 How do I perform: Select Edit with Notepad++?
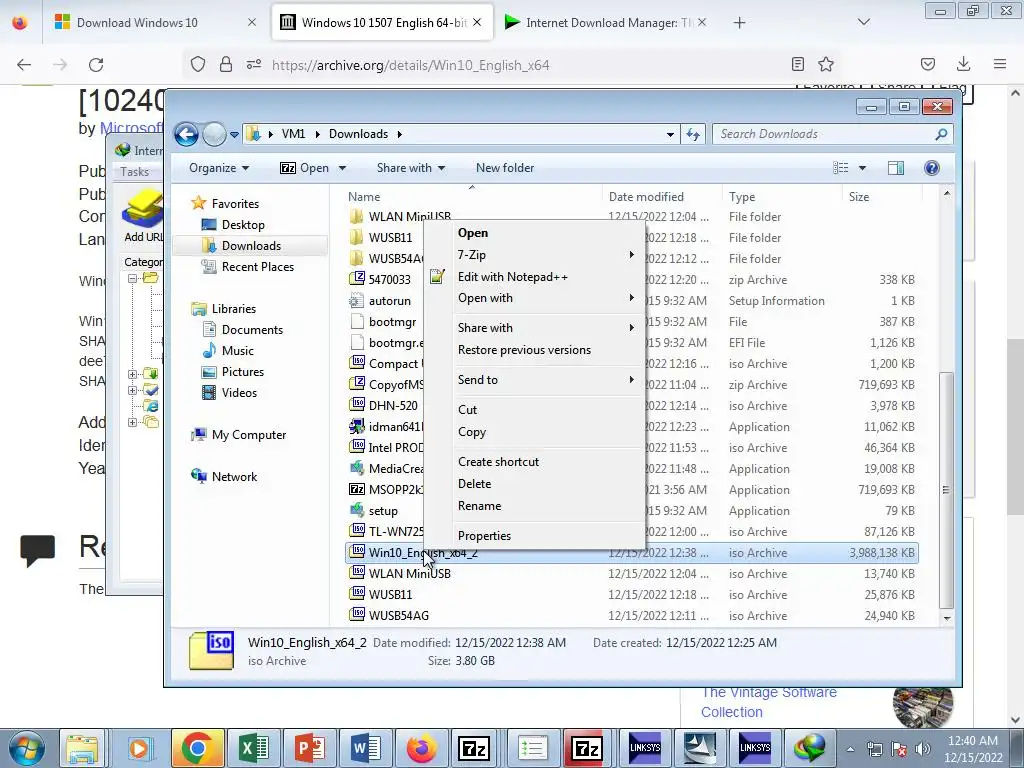[x=513, y=277]
